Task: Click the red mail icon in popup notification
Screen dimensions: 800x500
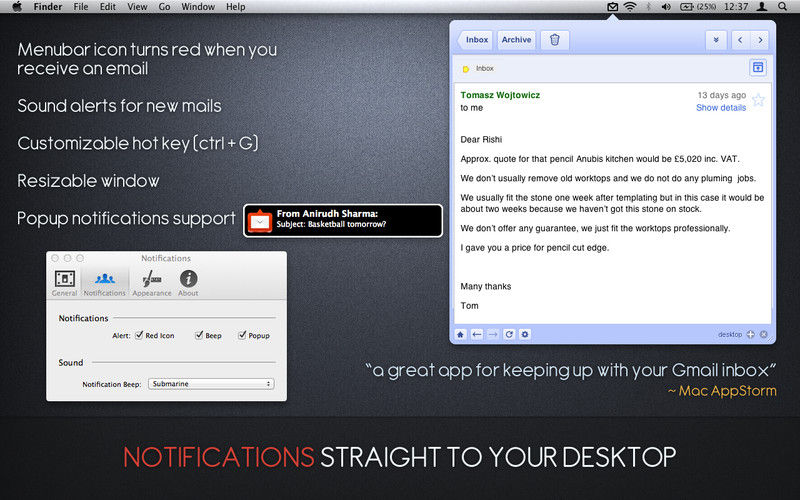Action: (x=260, y=221)
